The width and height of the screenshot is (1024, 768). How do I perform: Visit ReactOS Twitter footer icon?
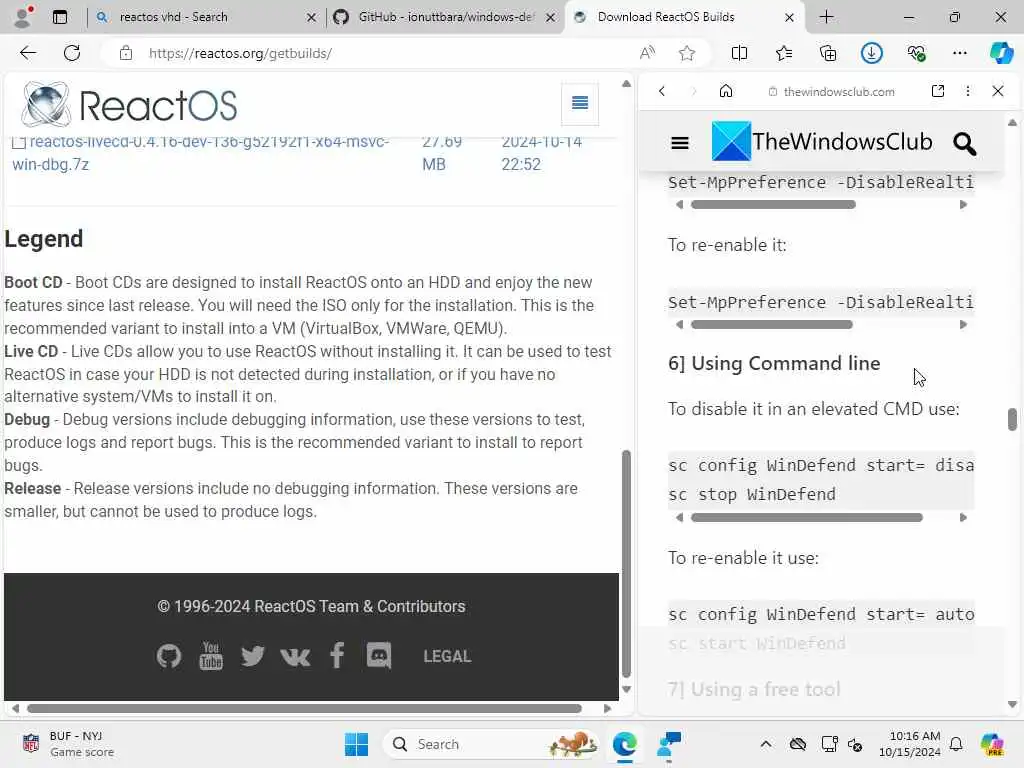click(x=253, y=656)
